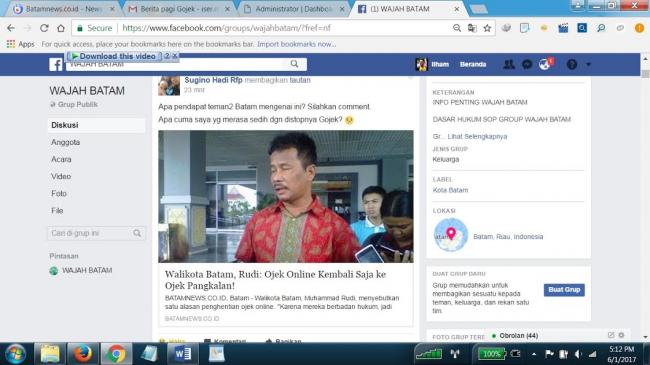The width and height of the screenshot is (650, 365).
Task: Open Facebook Messenger icon
Action: [x=527, y=64]
